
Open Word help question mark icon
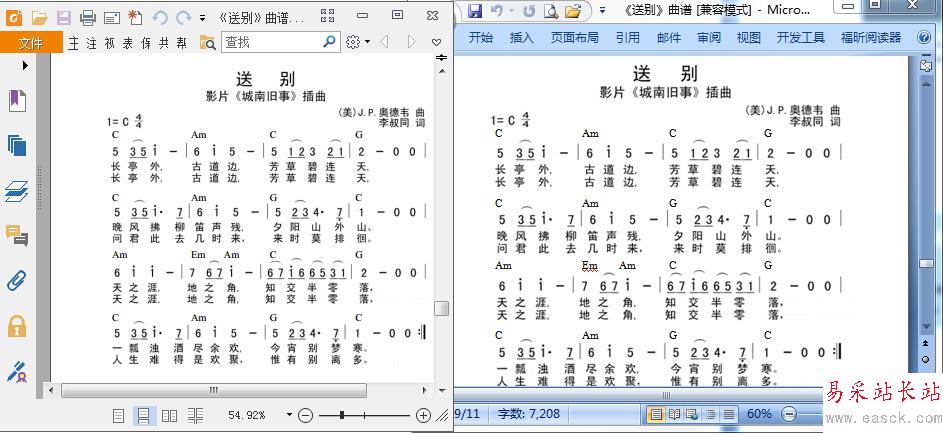click(x=924, y=38)
